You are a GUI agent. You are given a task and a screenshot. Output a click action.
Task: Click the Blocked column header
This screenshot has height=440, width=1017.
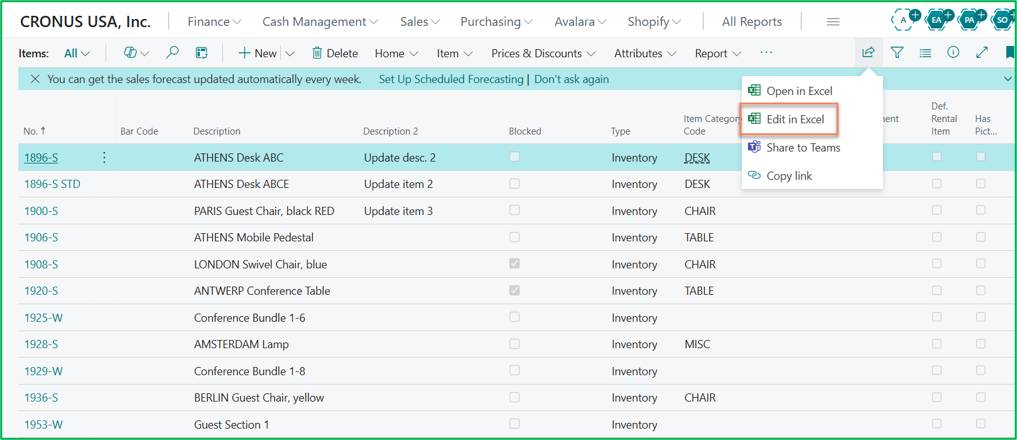point(525,131)
